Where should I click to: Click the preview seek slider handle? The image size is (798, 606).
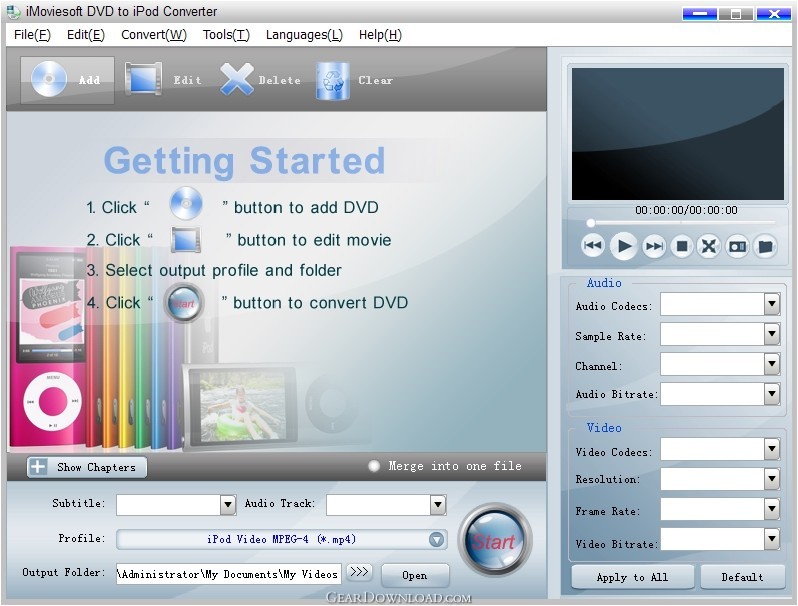tap(590, 223)
